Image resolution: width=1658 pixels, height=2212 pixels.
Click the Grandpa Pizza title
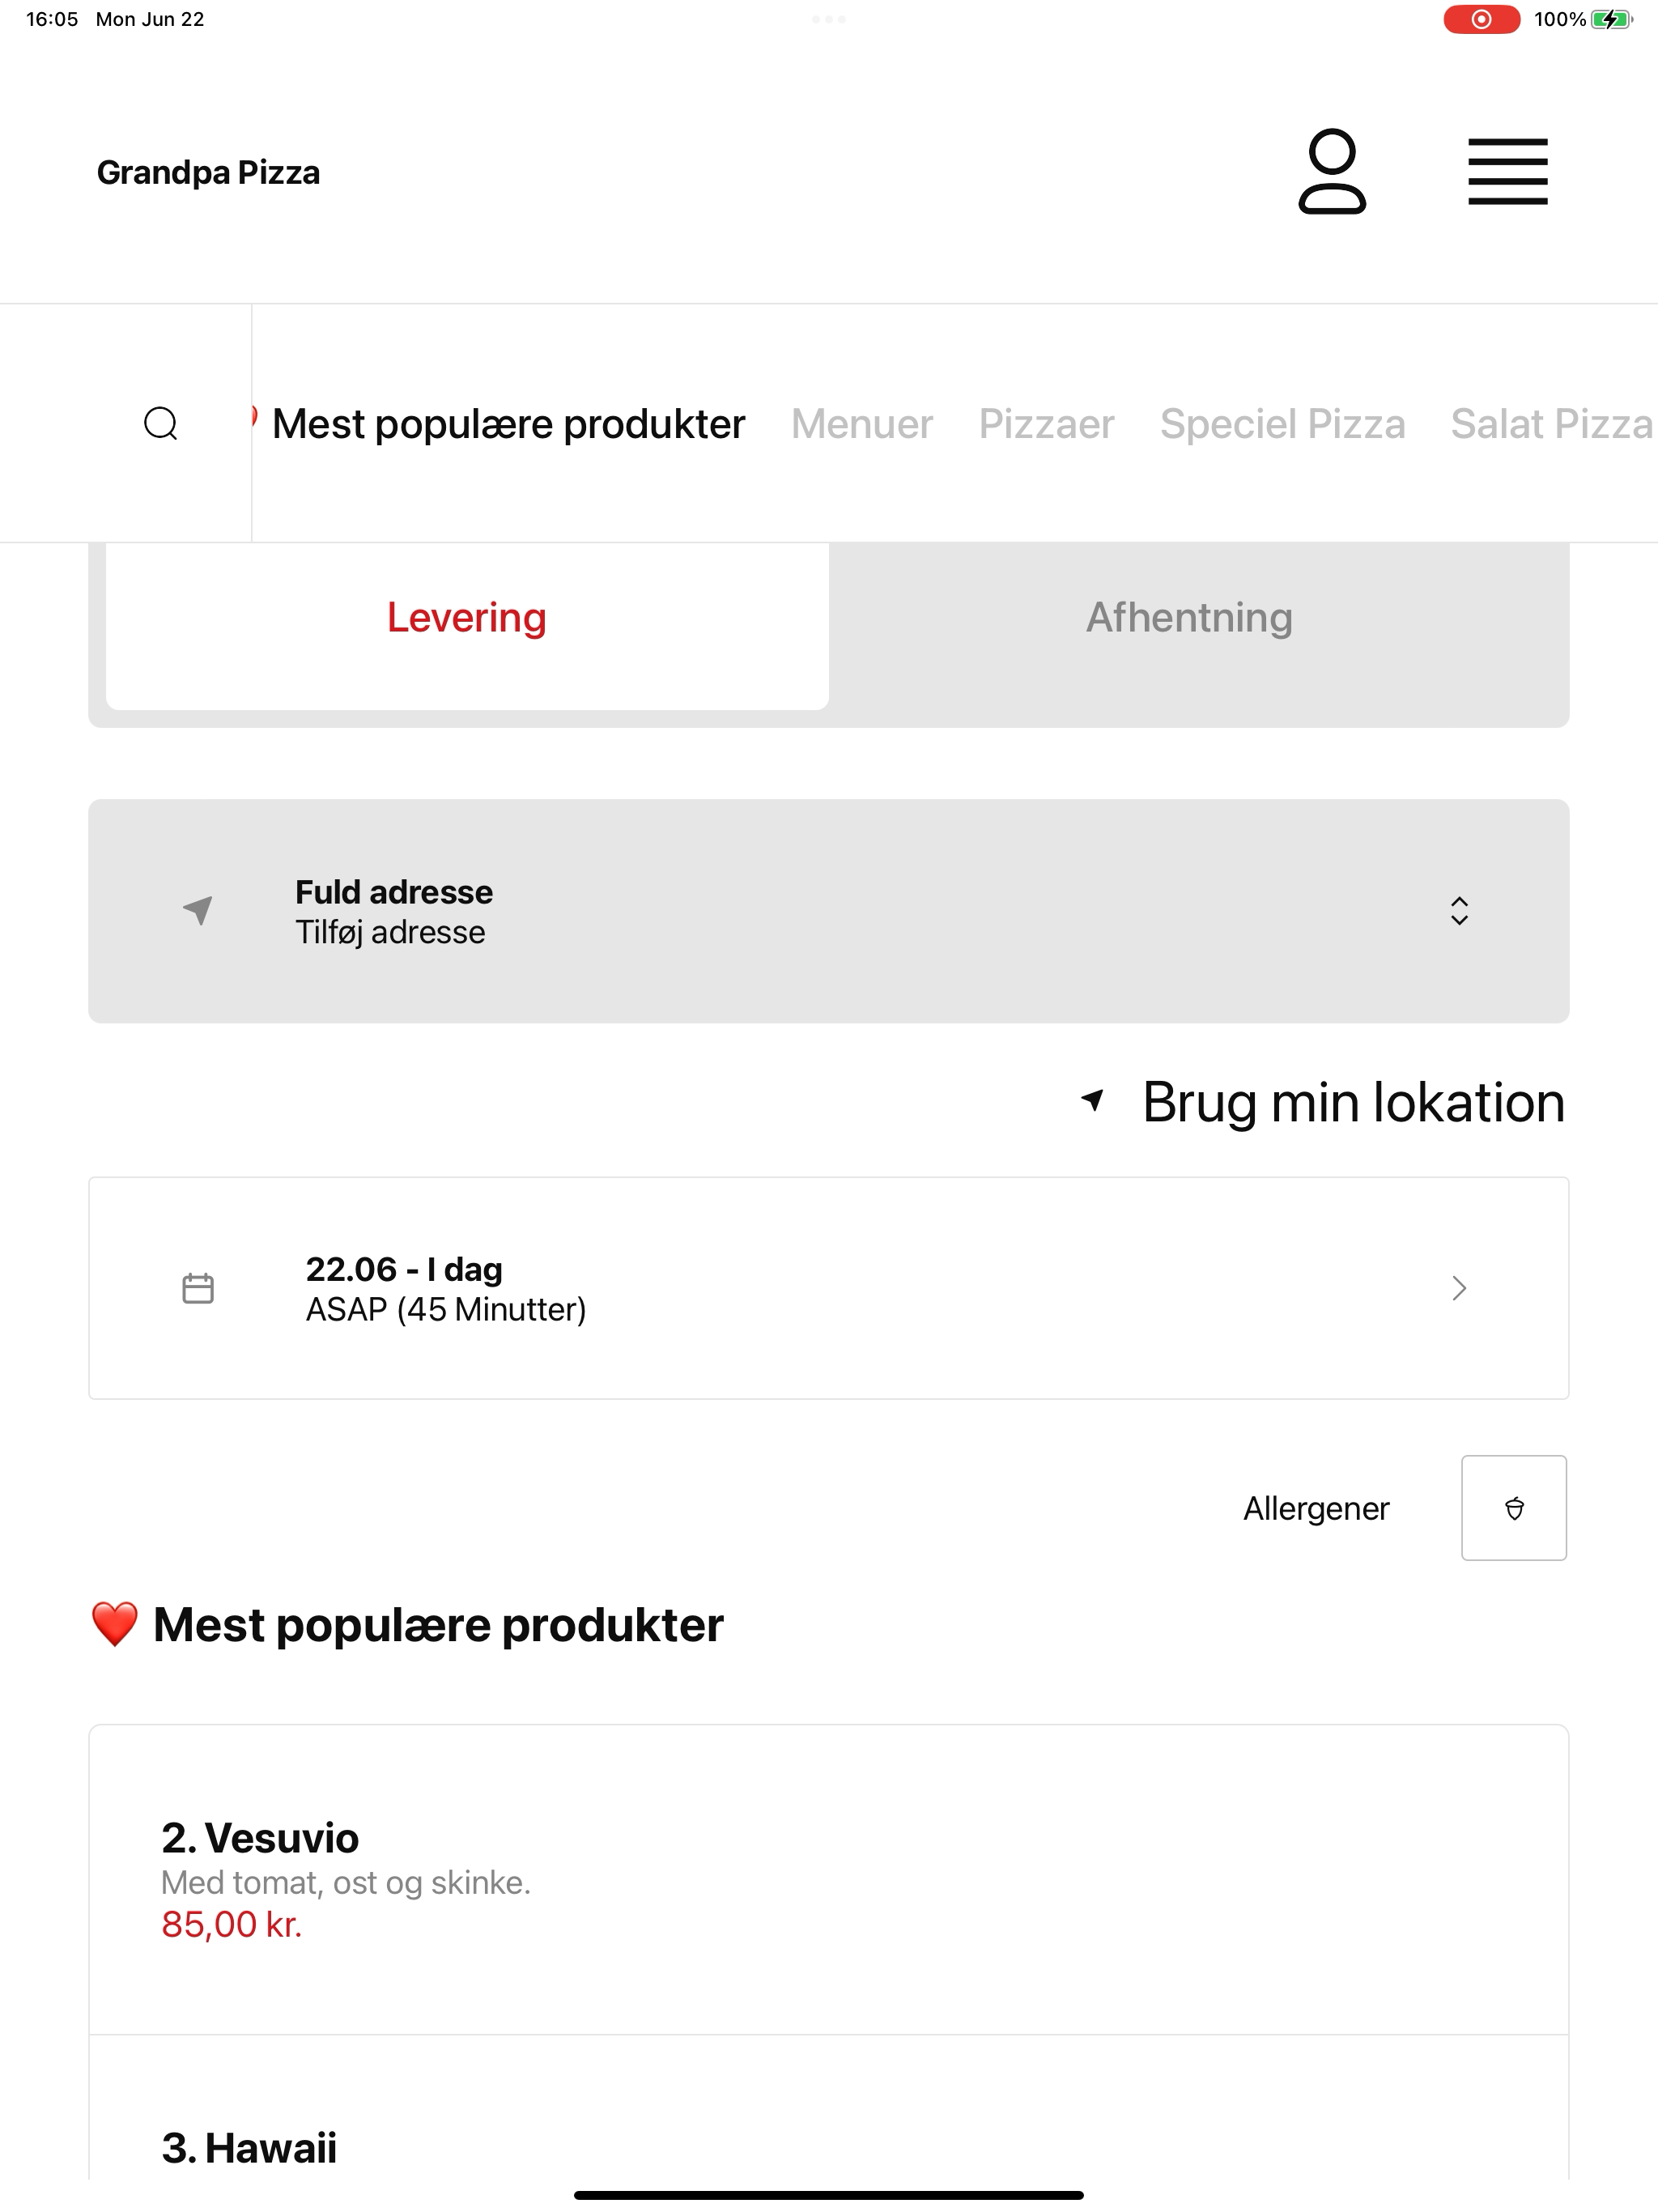pos(209,172)
